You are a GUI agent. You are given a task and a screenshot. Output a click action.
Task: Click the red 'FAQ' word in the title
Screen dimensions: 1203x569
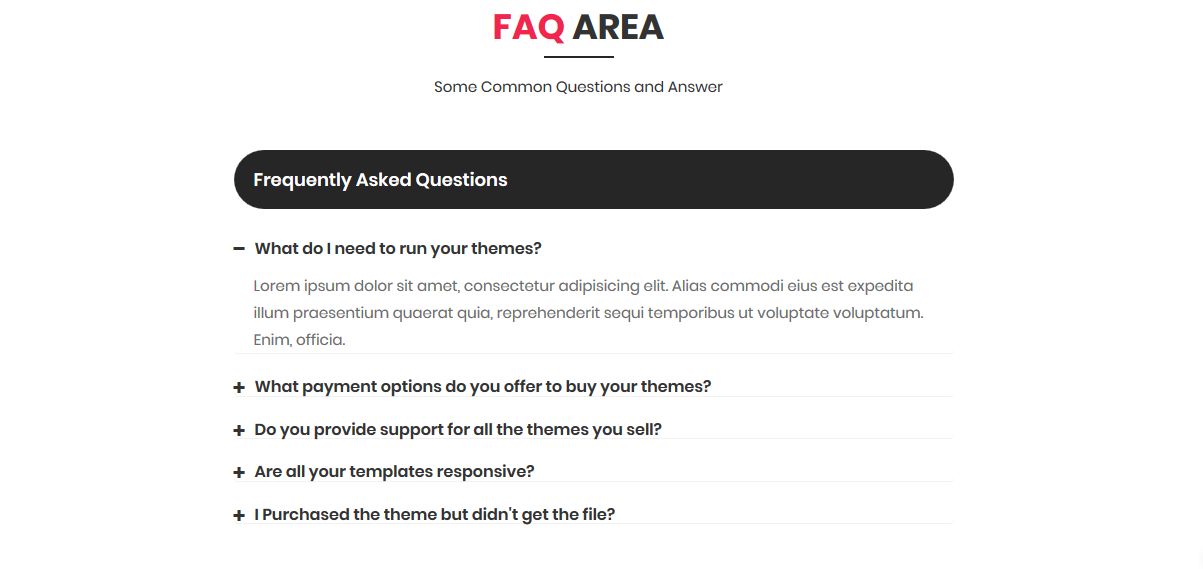pyautogui.click(x=528, y=28)
